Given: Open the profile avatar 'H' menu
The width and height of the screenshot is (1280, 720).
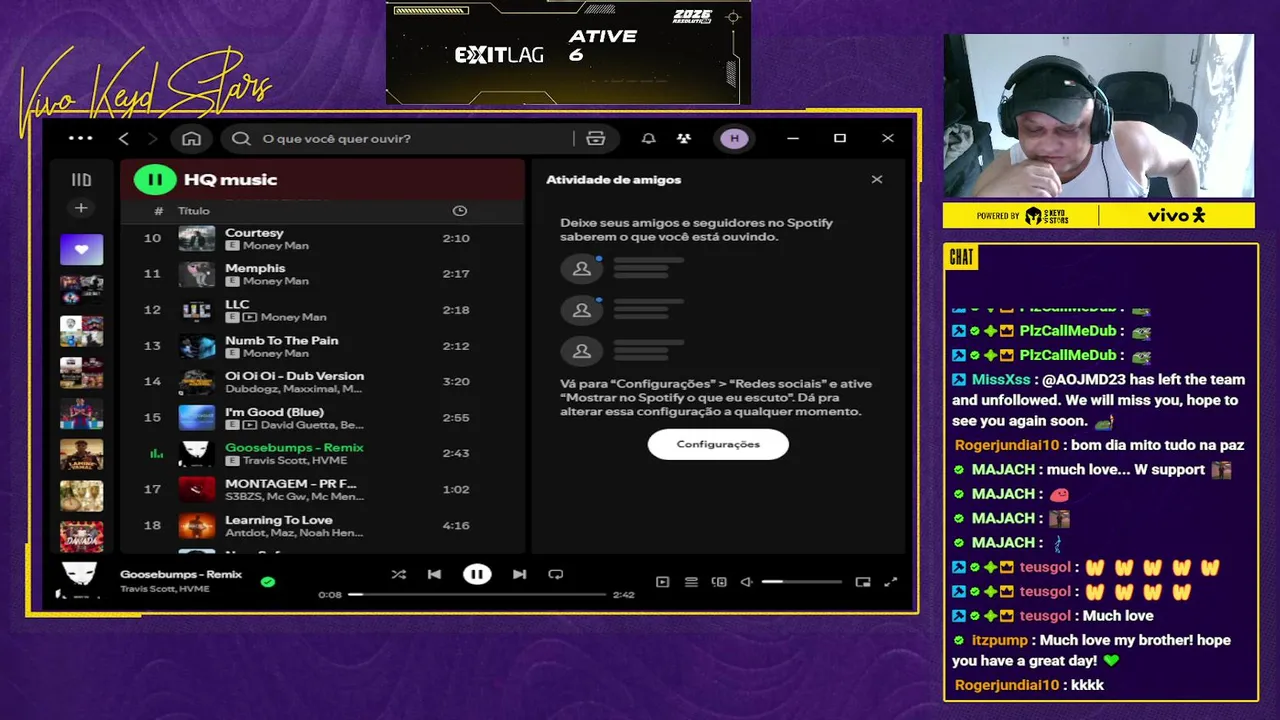Looking at the screenshot, I should coord(735,138).
